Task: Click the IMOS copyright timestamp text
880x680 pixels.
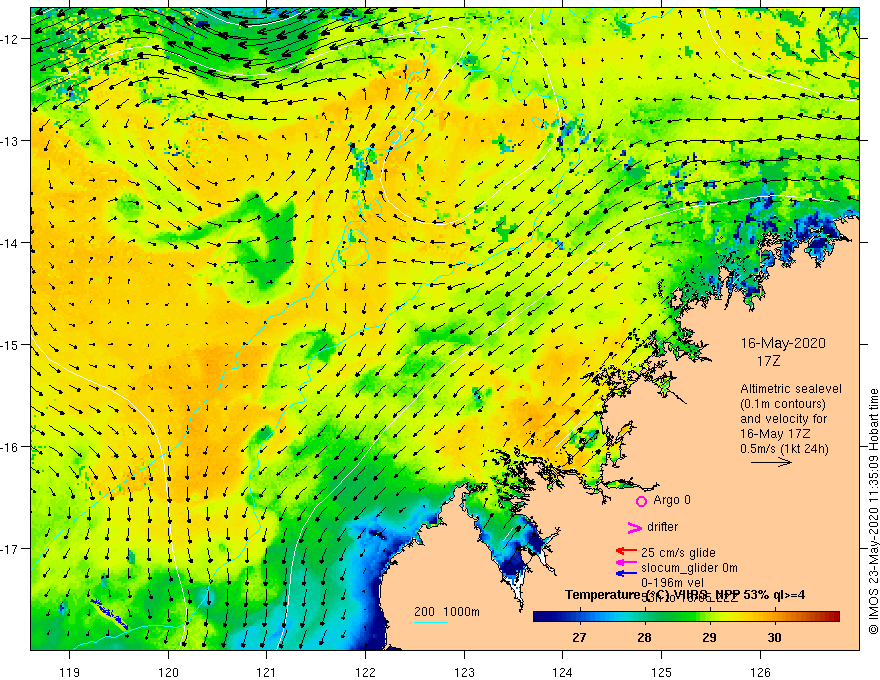Action: 873,512
